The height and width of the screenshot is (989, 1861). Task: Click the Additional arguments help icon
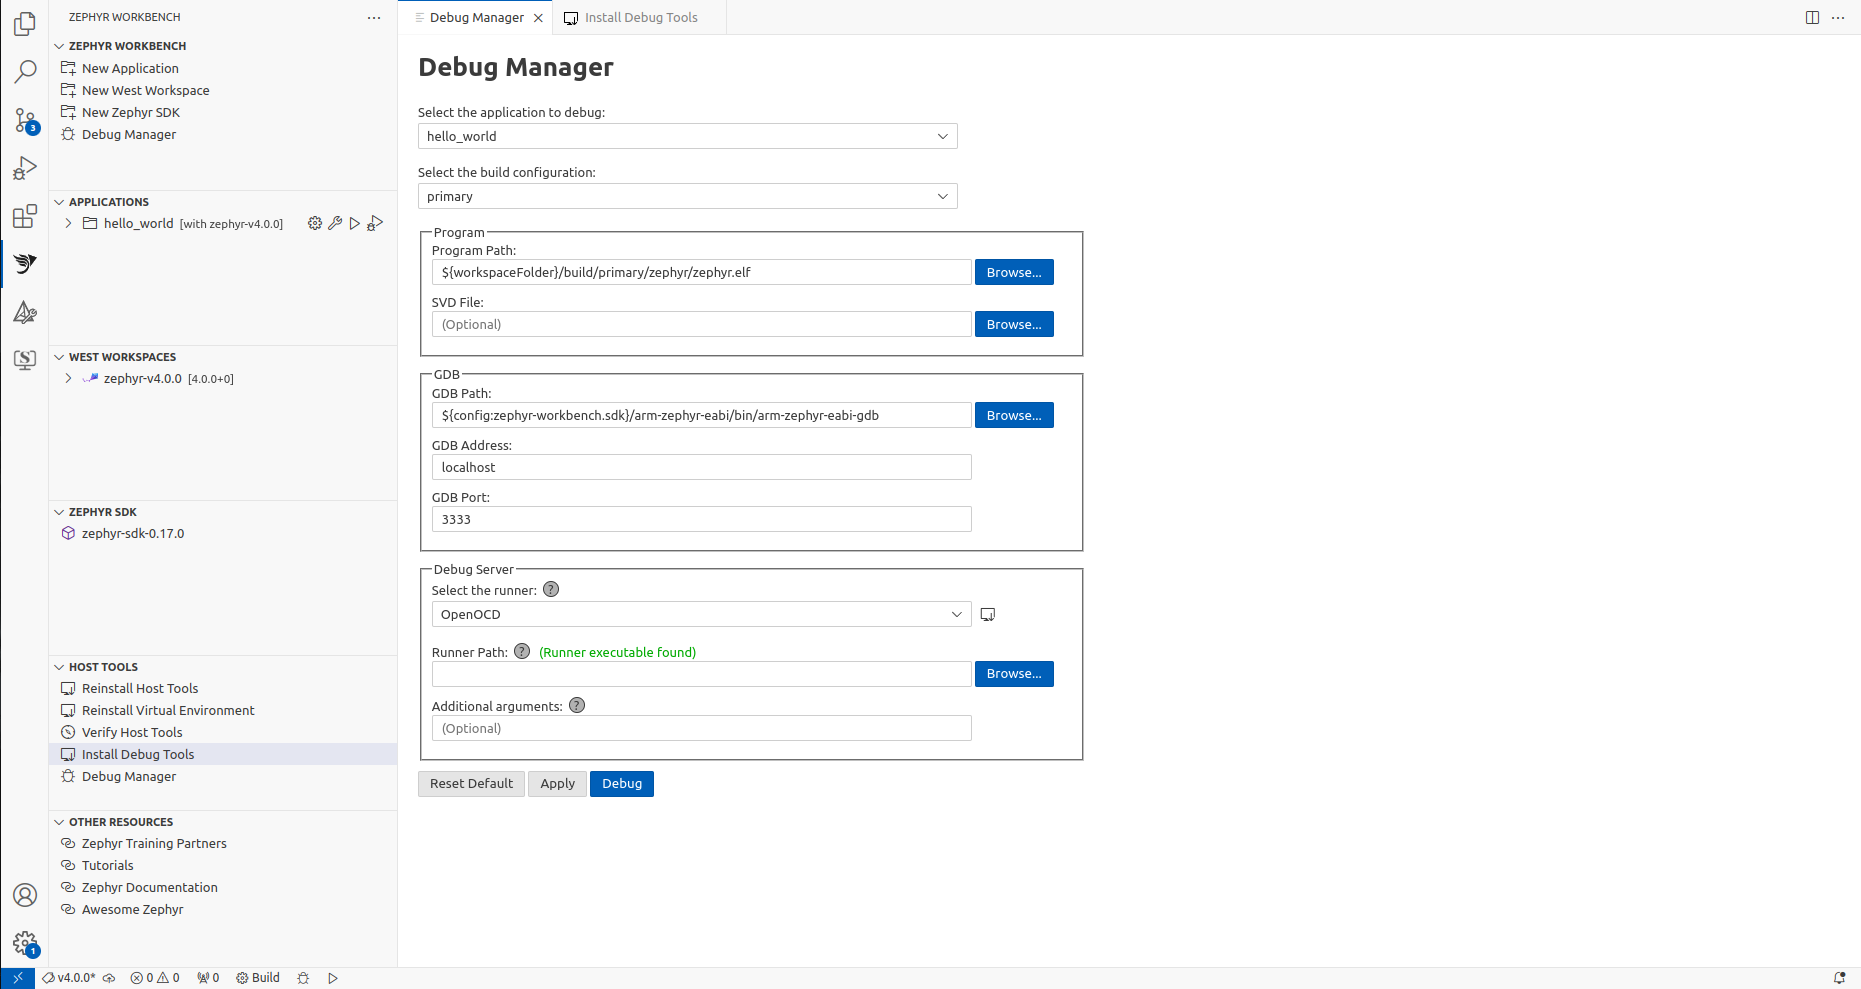(x=576, y=705)
